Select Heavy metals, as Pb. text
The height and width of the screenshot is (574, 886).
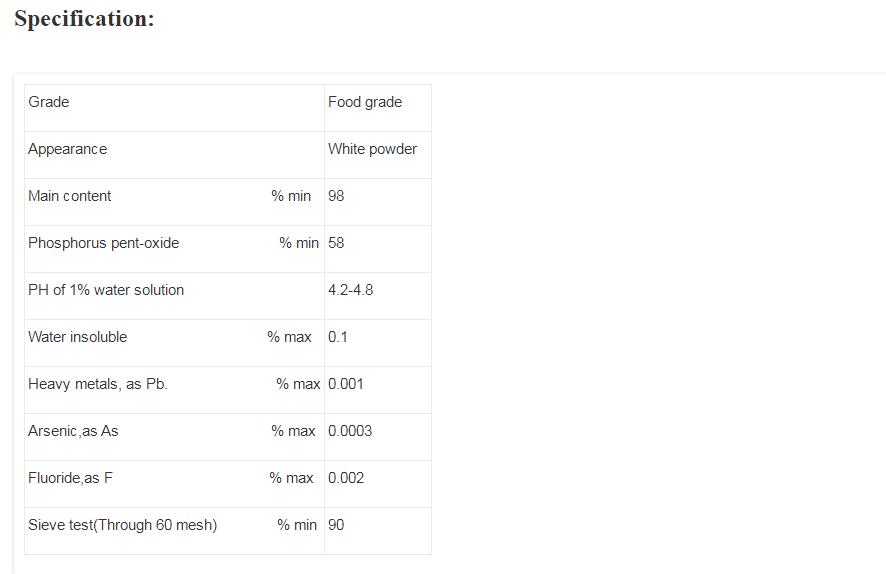(98, 384)
